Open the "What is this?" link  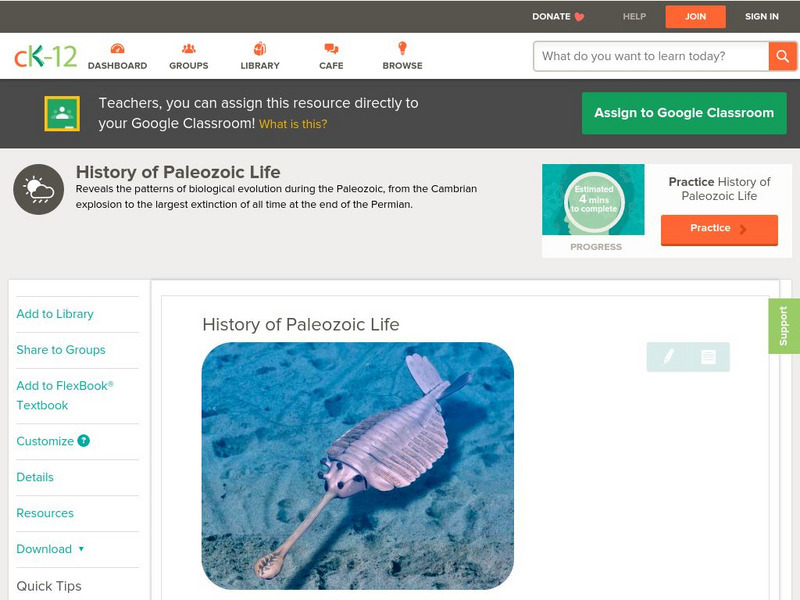pos(293,125)
